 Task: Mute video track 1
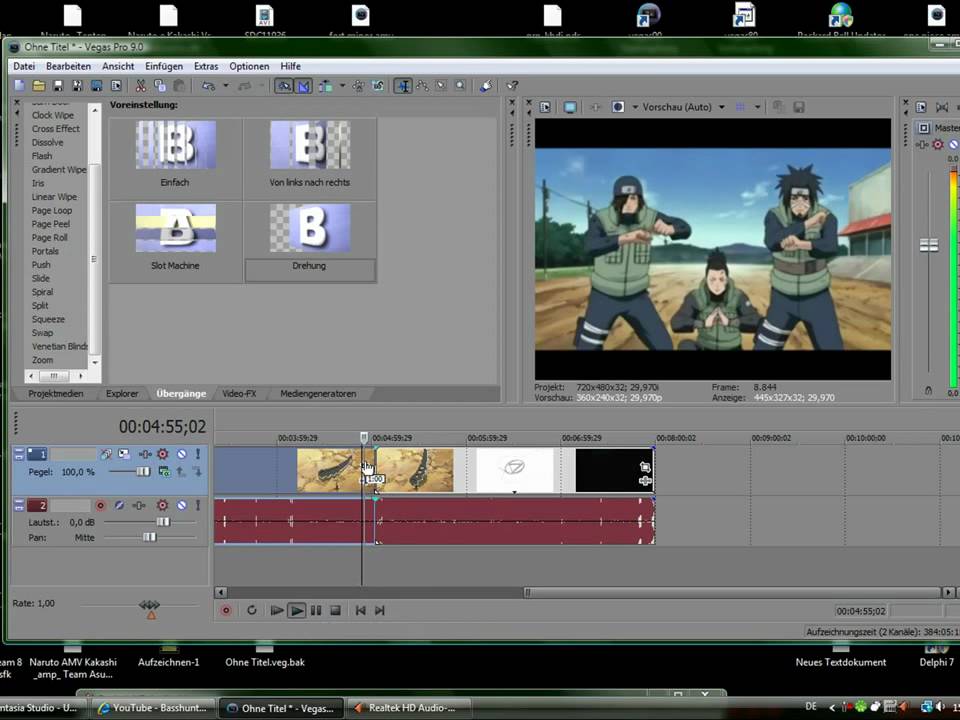point(182,454)
